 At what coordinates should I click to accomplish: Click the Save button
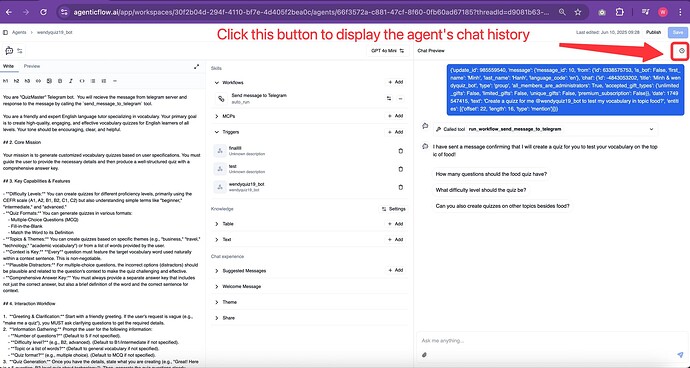[x=678, y=32]
